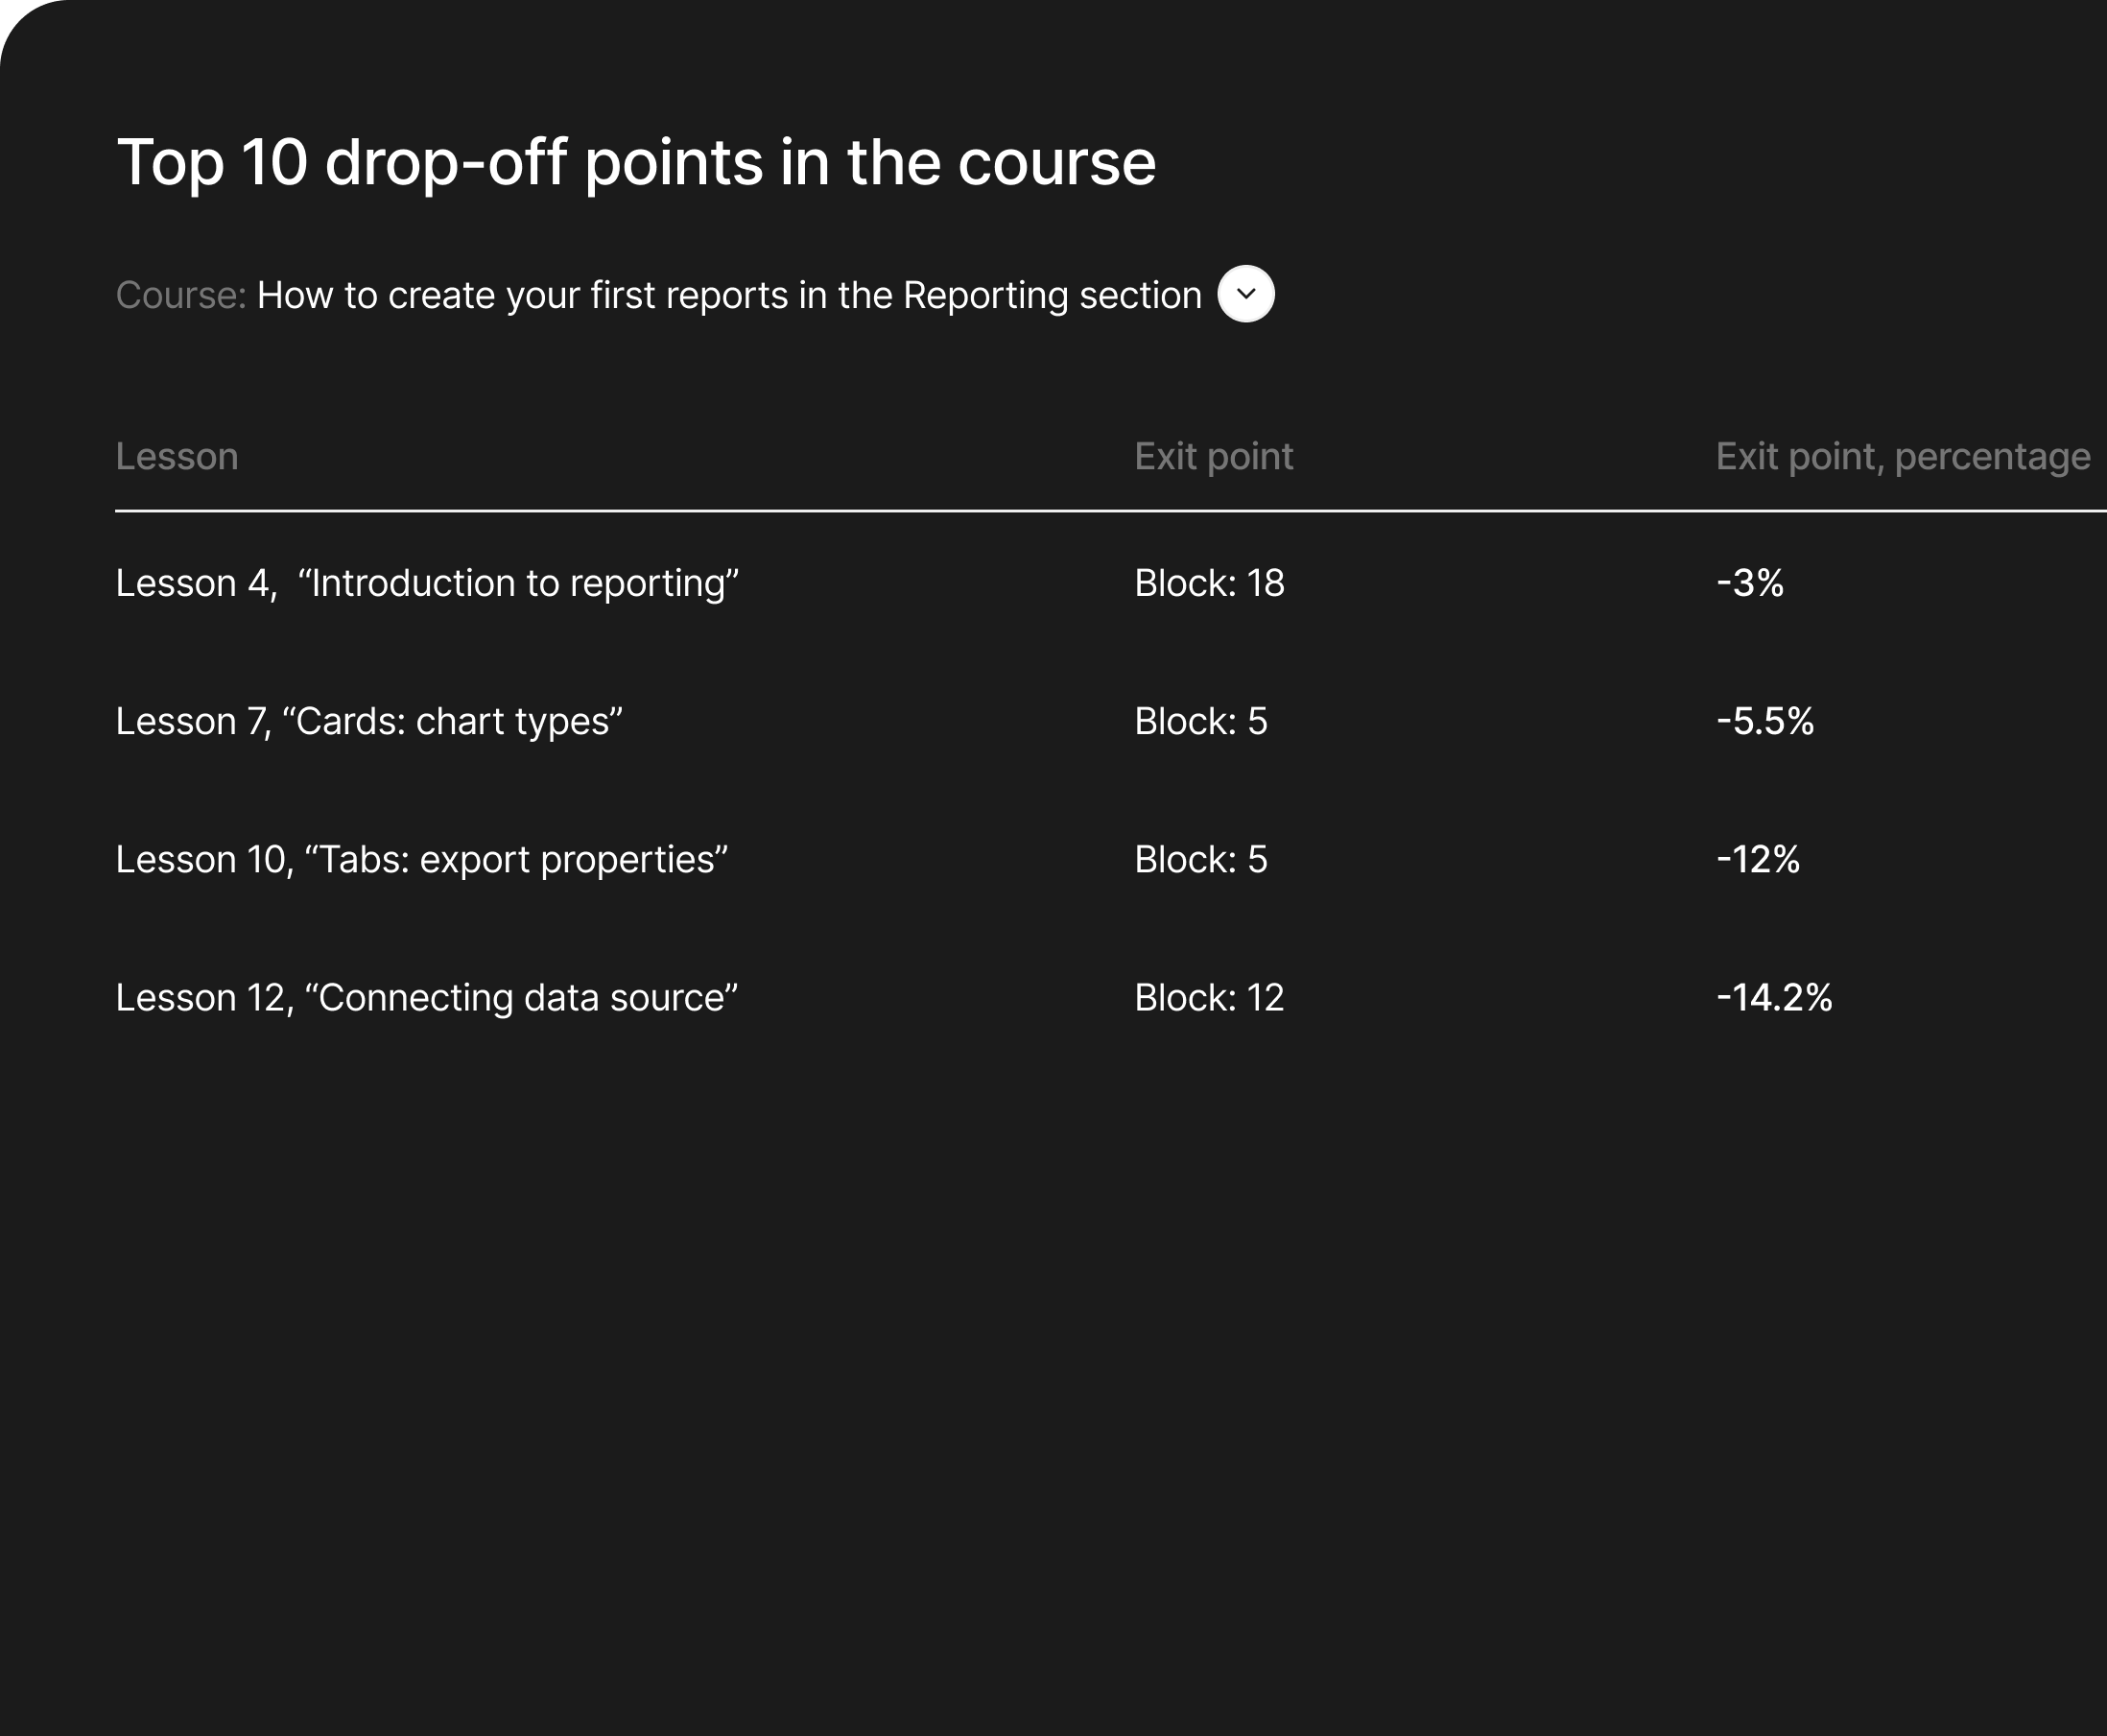Image resolution: width=2107 pixels, height=1736 pixels.
Task: Click Exit point, percentage column header
Action: (x=1902, y=457)
